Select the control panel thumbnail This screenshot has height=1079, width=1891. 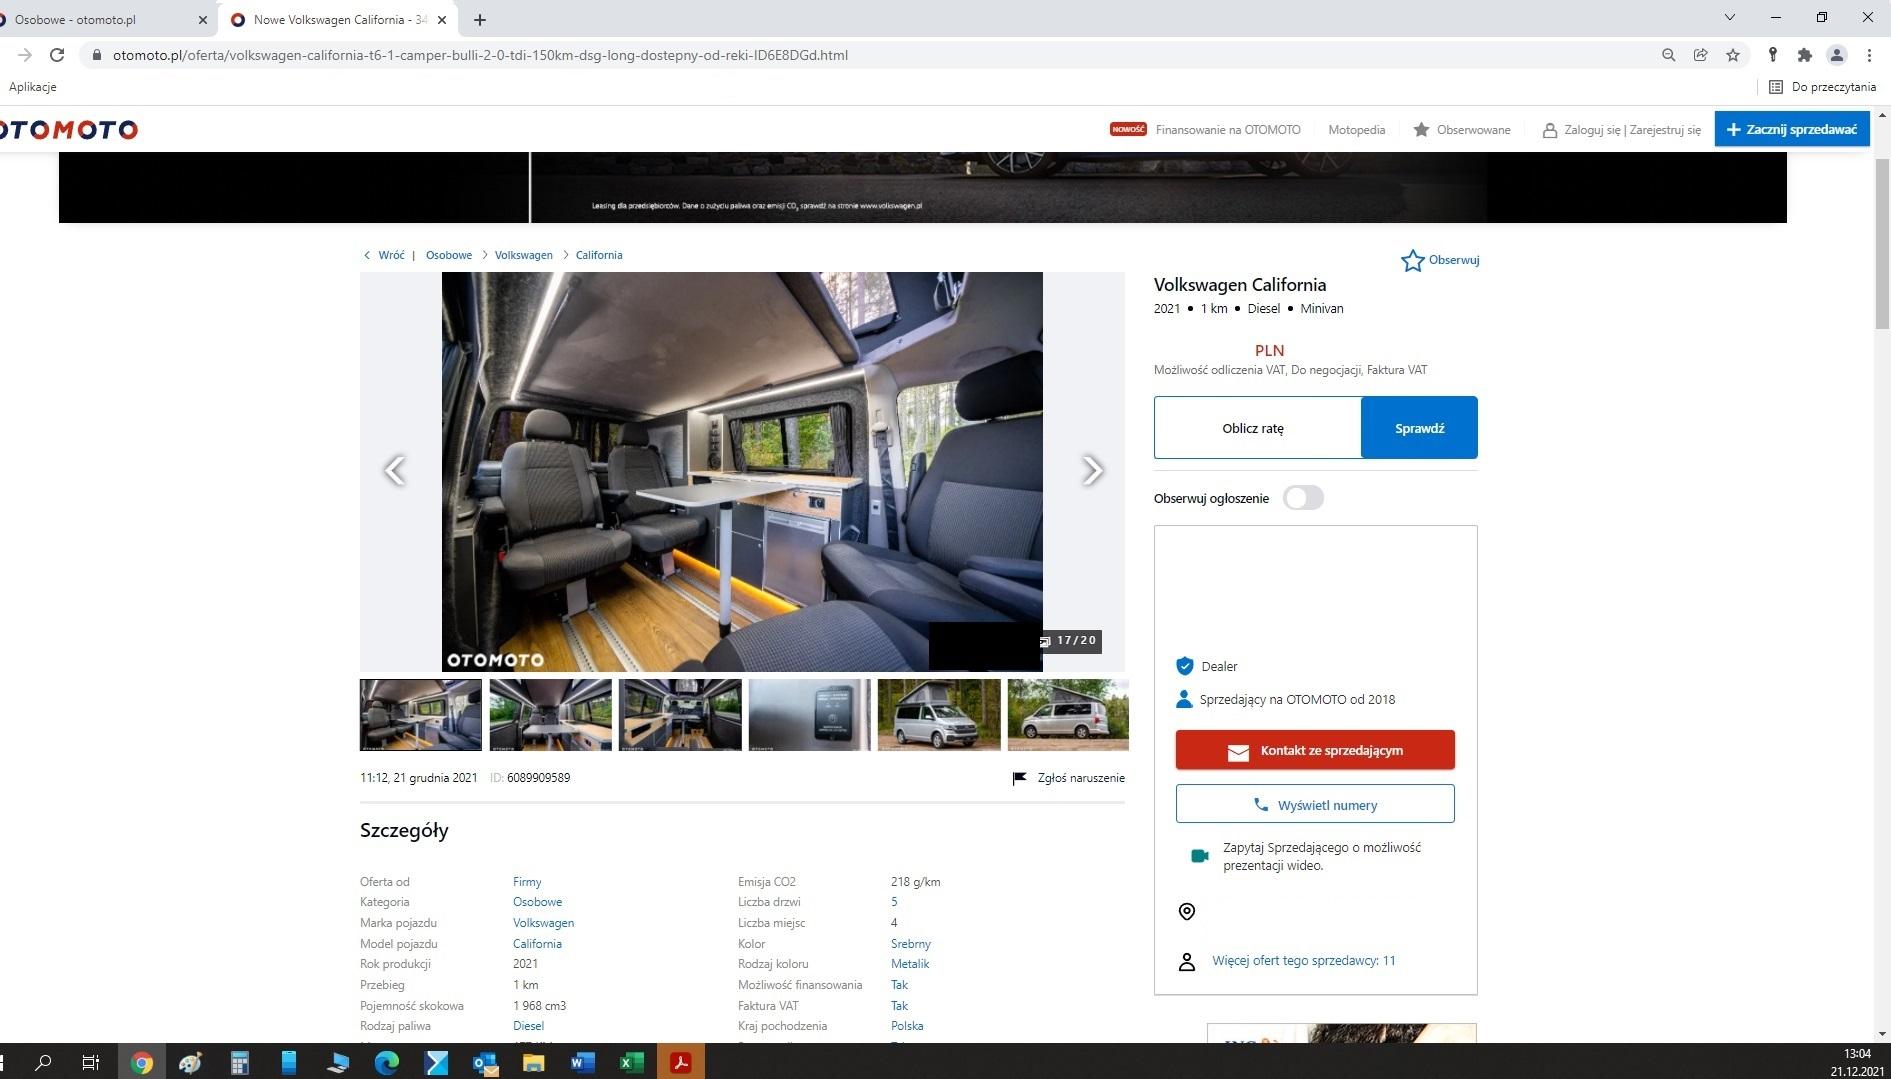[809, 715]
